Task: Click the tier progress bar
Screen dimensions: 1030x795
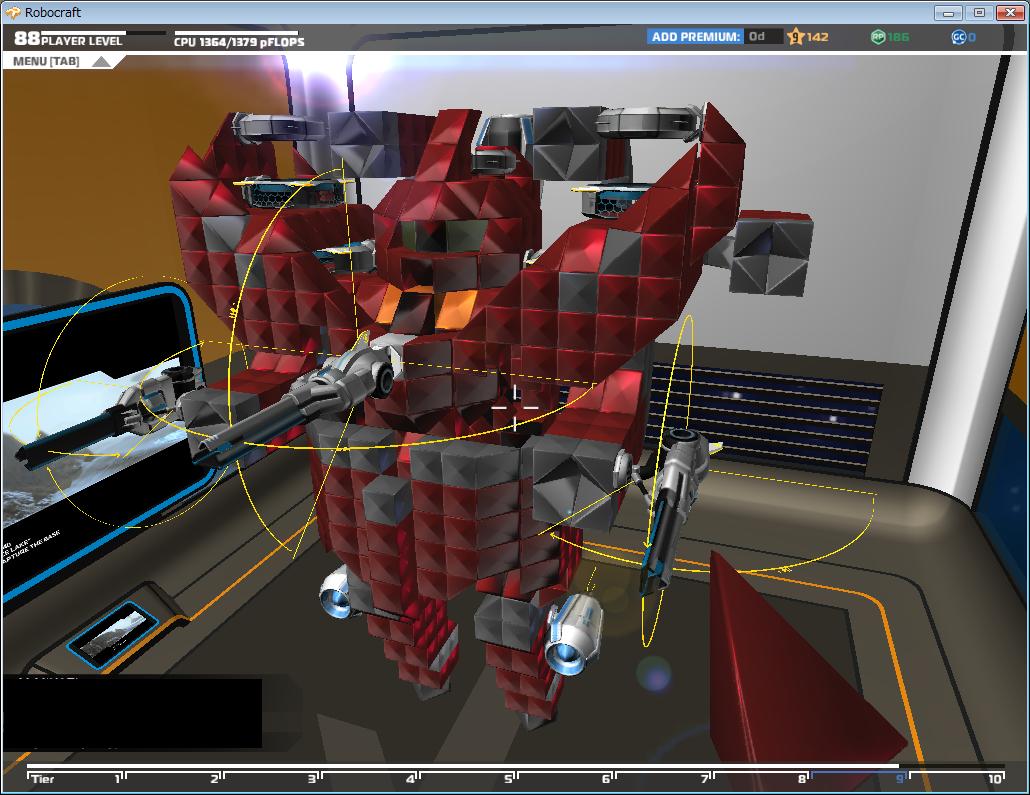Action: [x=515, y=766]
